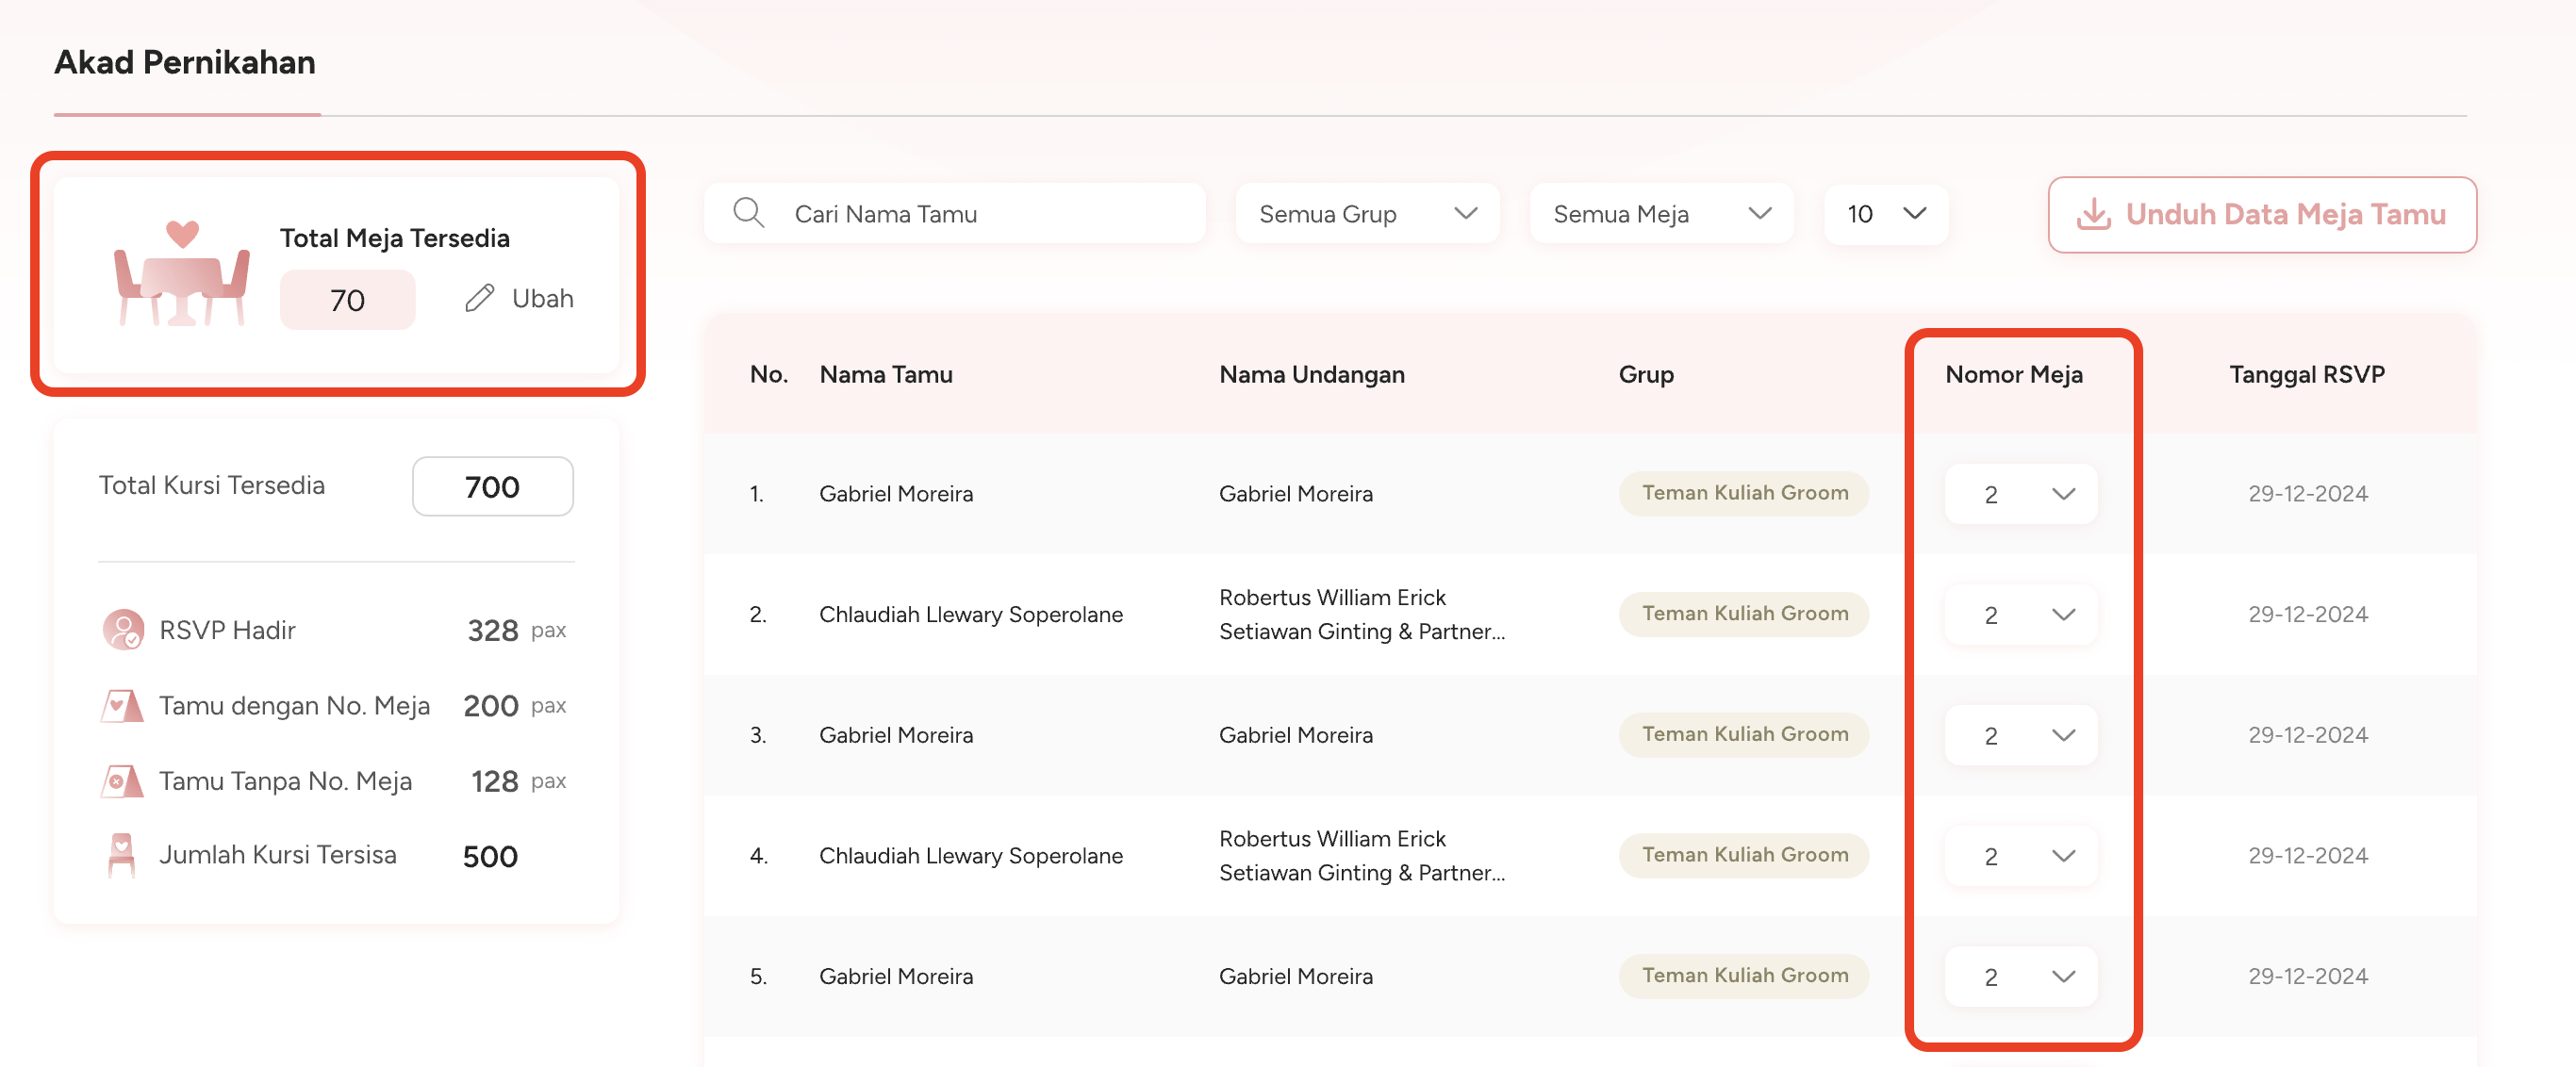Select the Akad Pernikahan tab
The width and height of the screenshot is (2576, 1067).
[185, 63]
